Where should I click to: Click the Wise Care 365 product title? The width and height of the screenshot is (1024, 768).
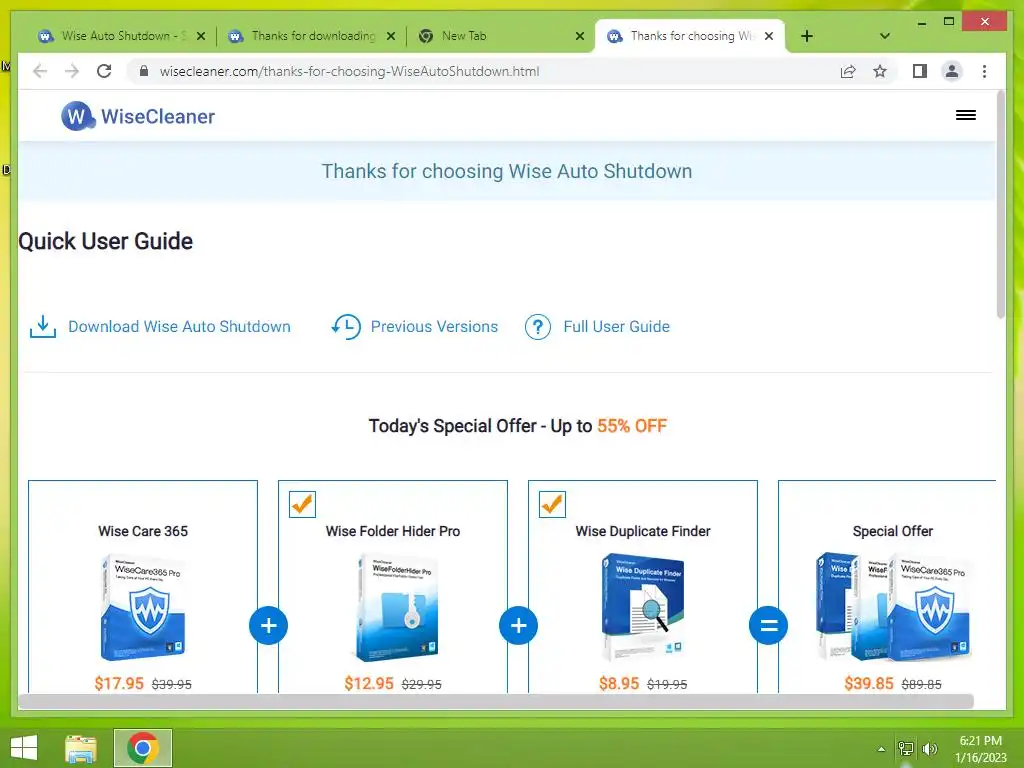(x=143, y=531)
